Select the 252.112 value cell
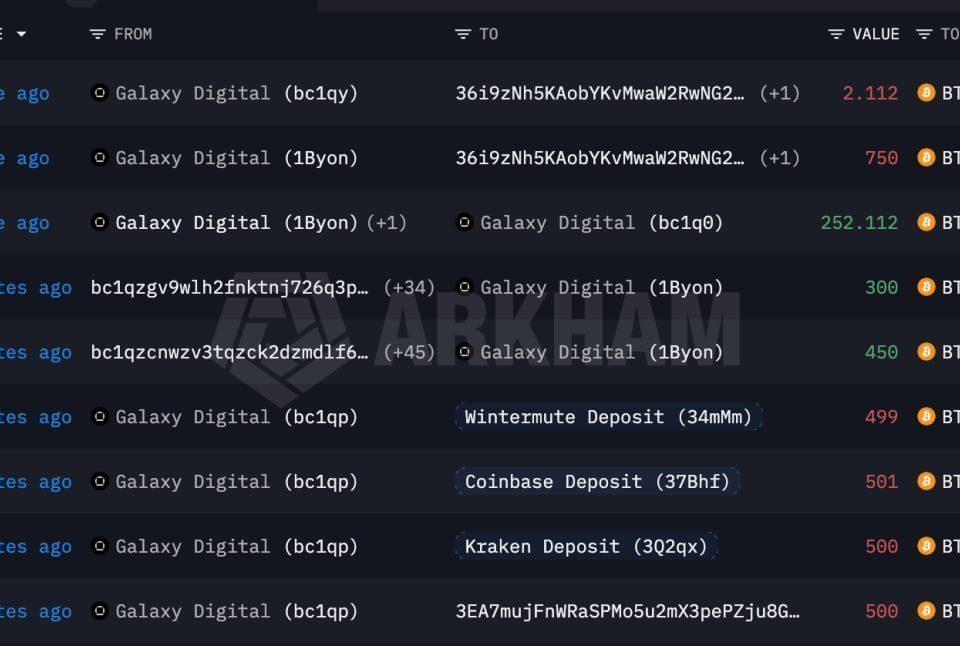 pyautogui.click(x=859, y=222)
